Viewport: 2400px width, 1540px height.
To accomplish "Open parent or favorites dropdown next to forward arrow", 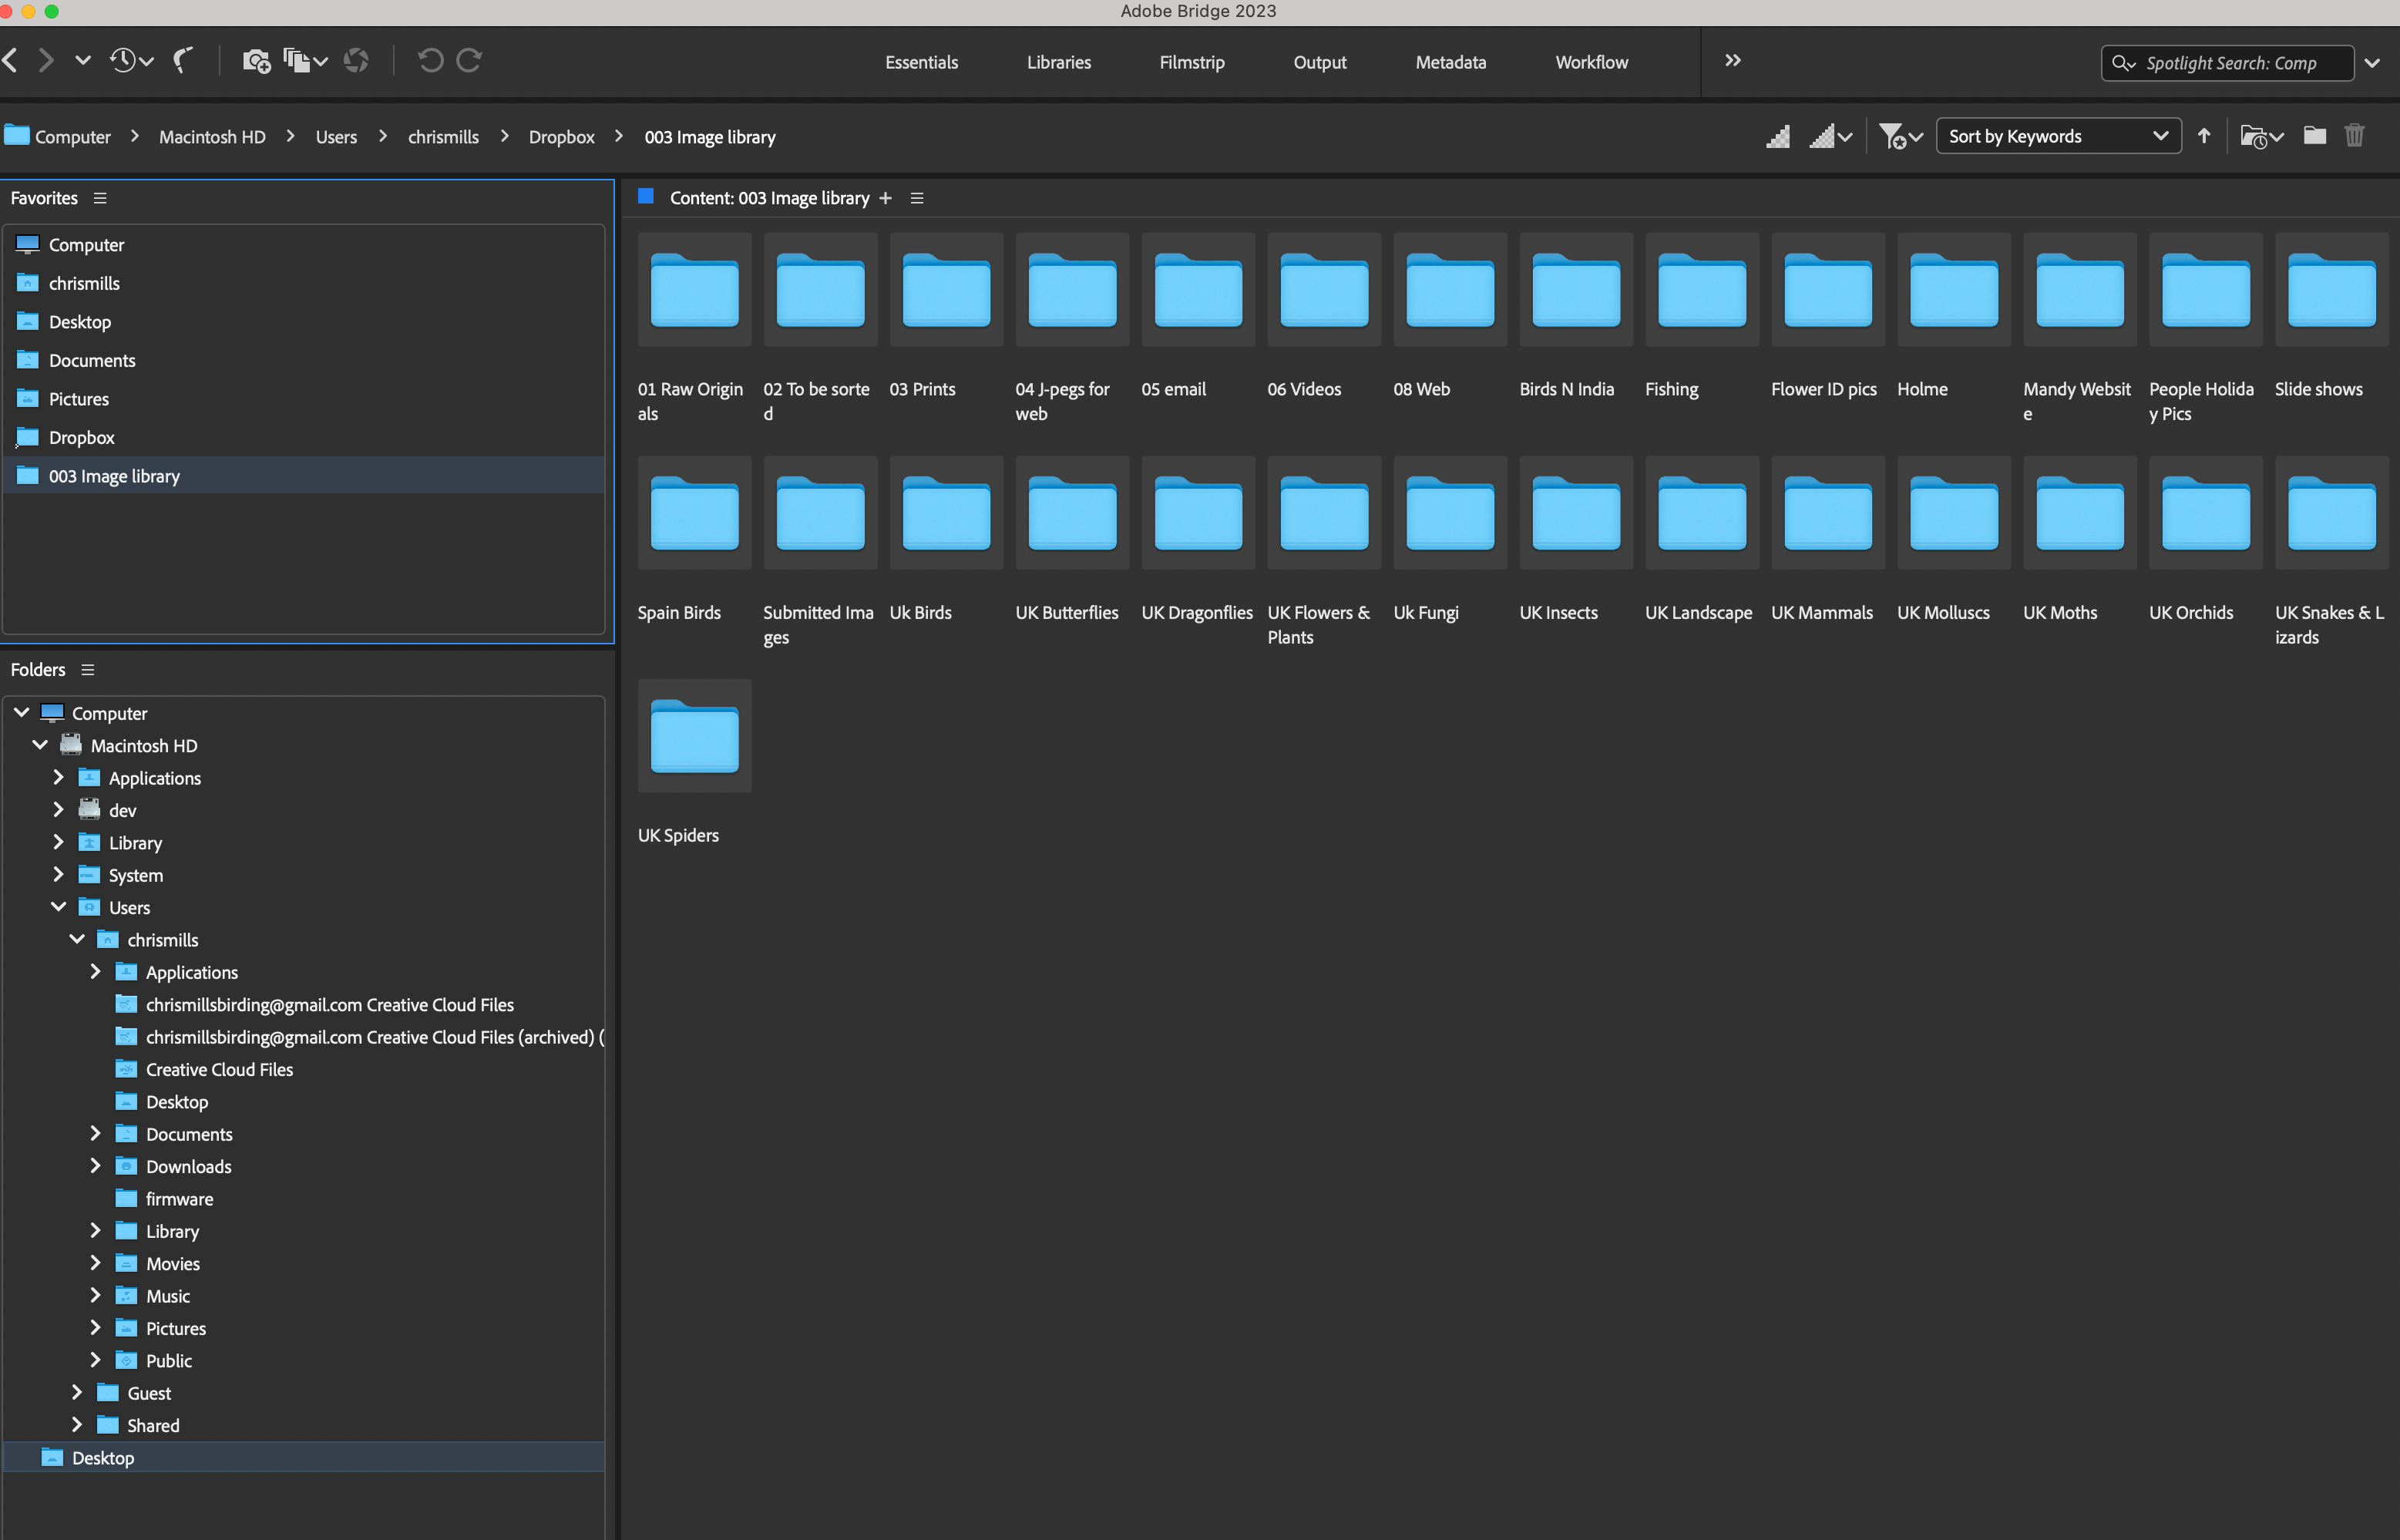I will (83, 60).
